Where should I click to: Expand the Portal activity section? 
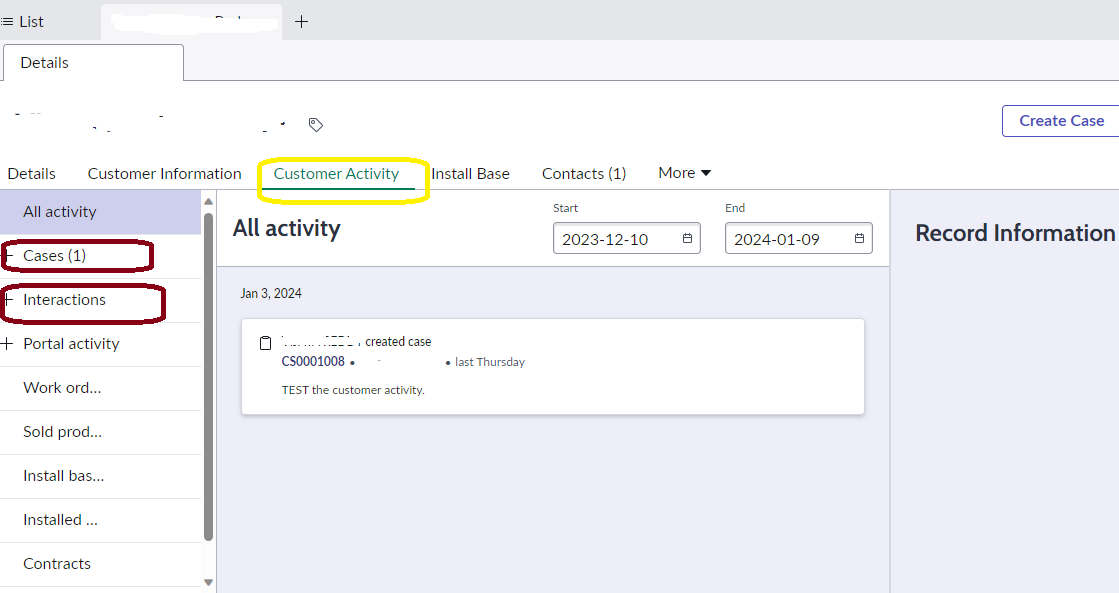pos(12,344)
